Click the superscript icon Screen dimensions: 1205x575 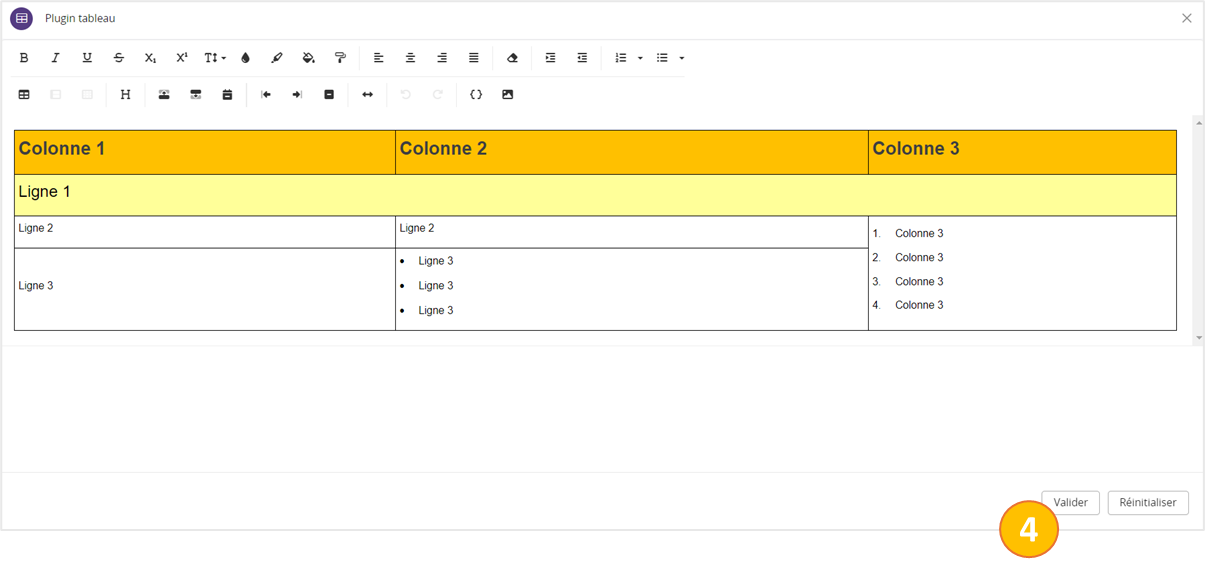(182, 58)
